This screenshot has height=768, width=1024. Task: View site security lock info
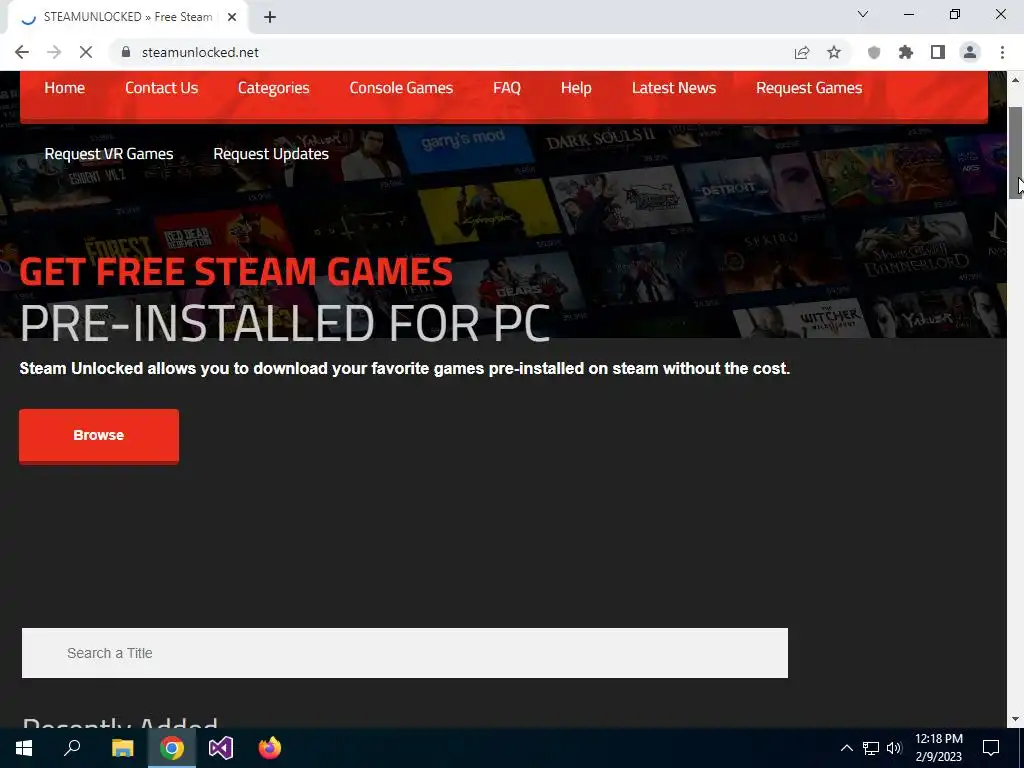coord(126,52)
